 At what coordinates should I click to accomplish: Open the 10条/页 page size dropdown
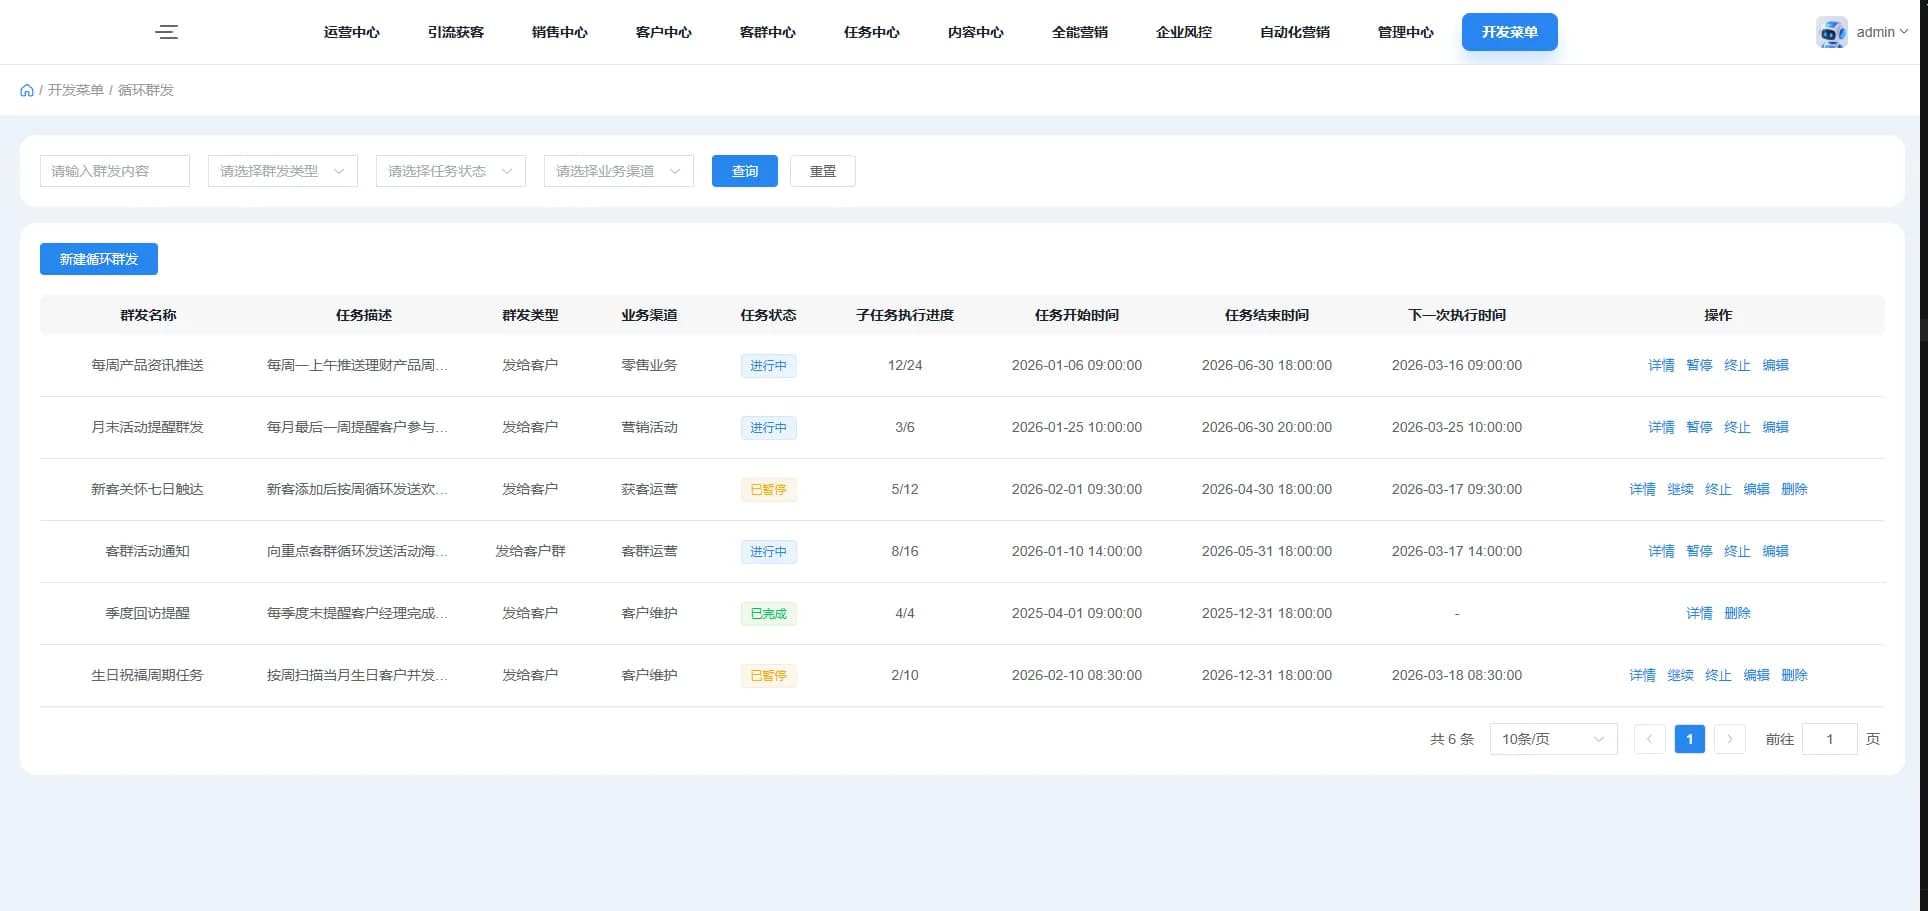click(x=1553, y=739)
